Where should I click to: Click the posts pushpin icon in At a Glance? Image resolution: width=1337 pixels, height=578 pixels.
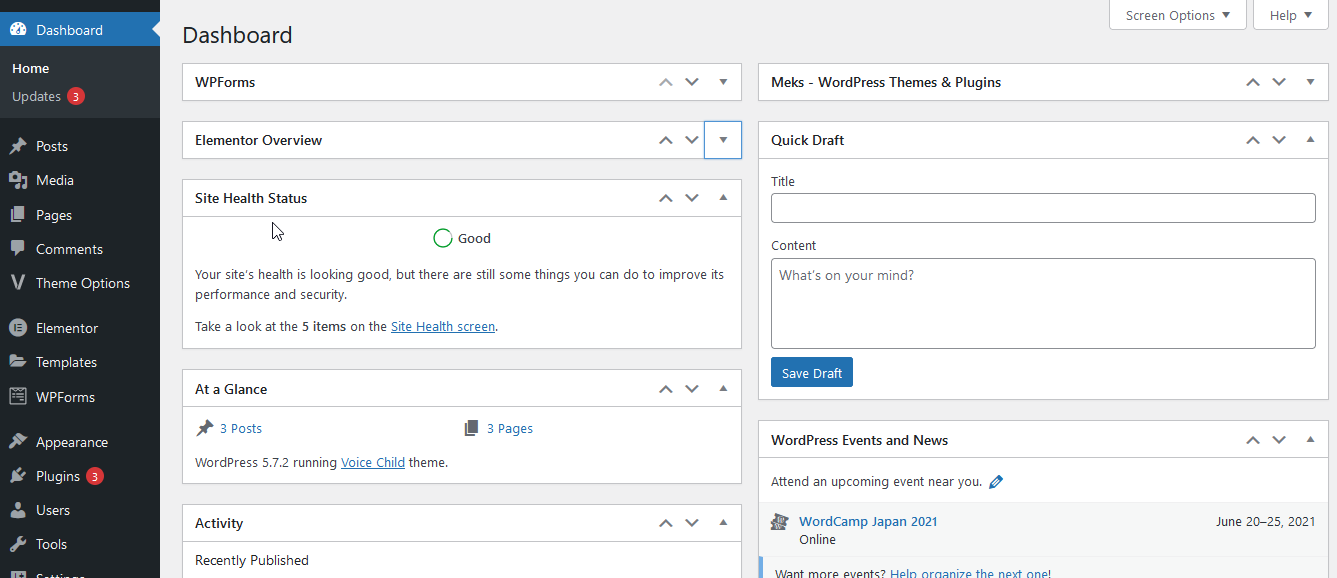click(203, 427)
